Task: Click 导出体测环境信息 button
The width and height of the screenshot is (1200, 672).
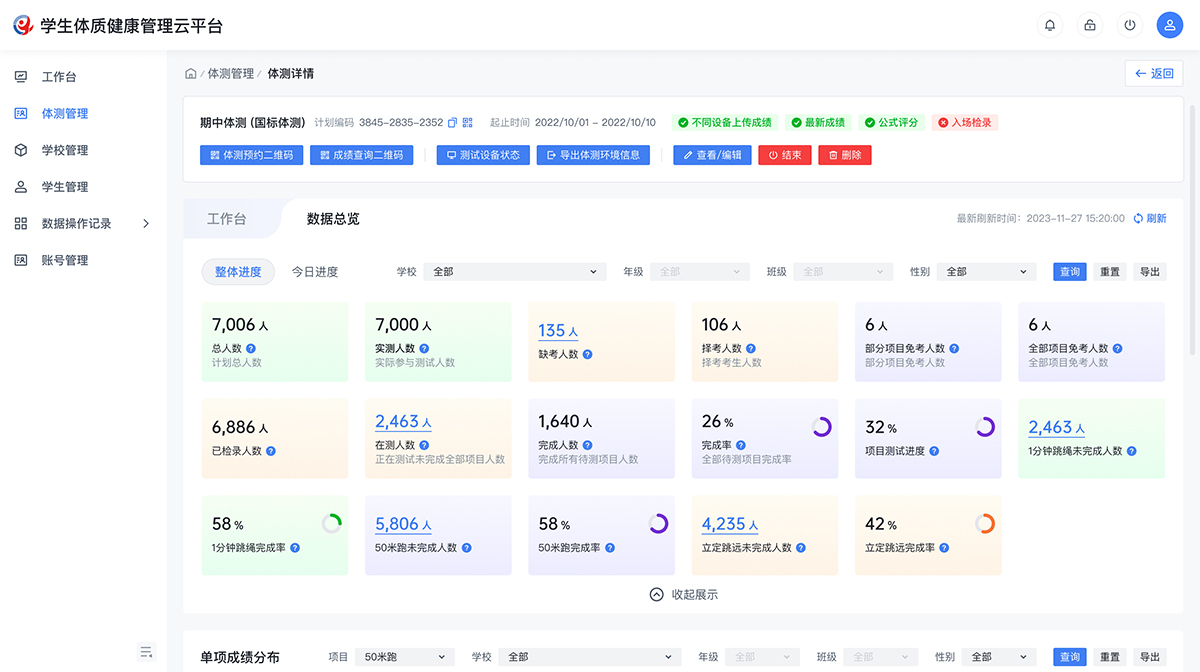Action: click(x=594, y=155)
